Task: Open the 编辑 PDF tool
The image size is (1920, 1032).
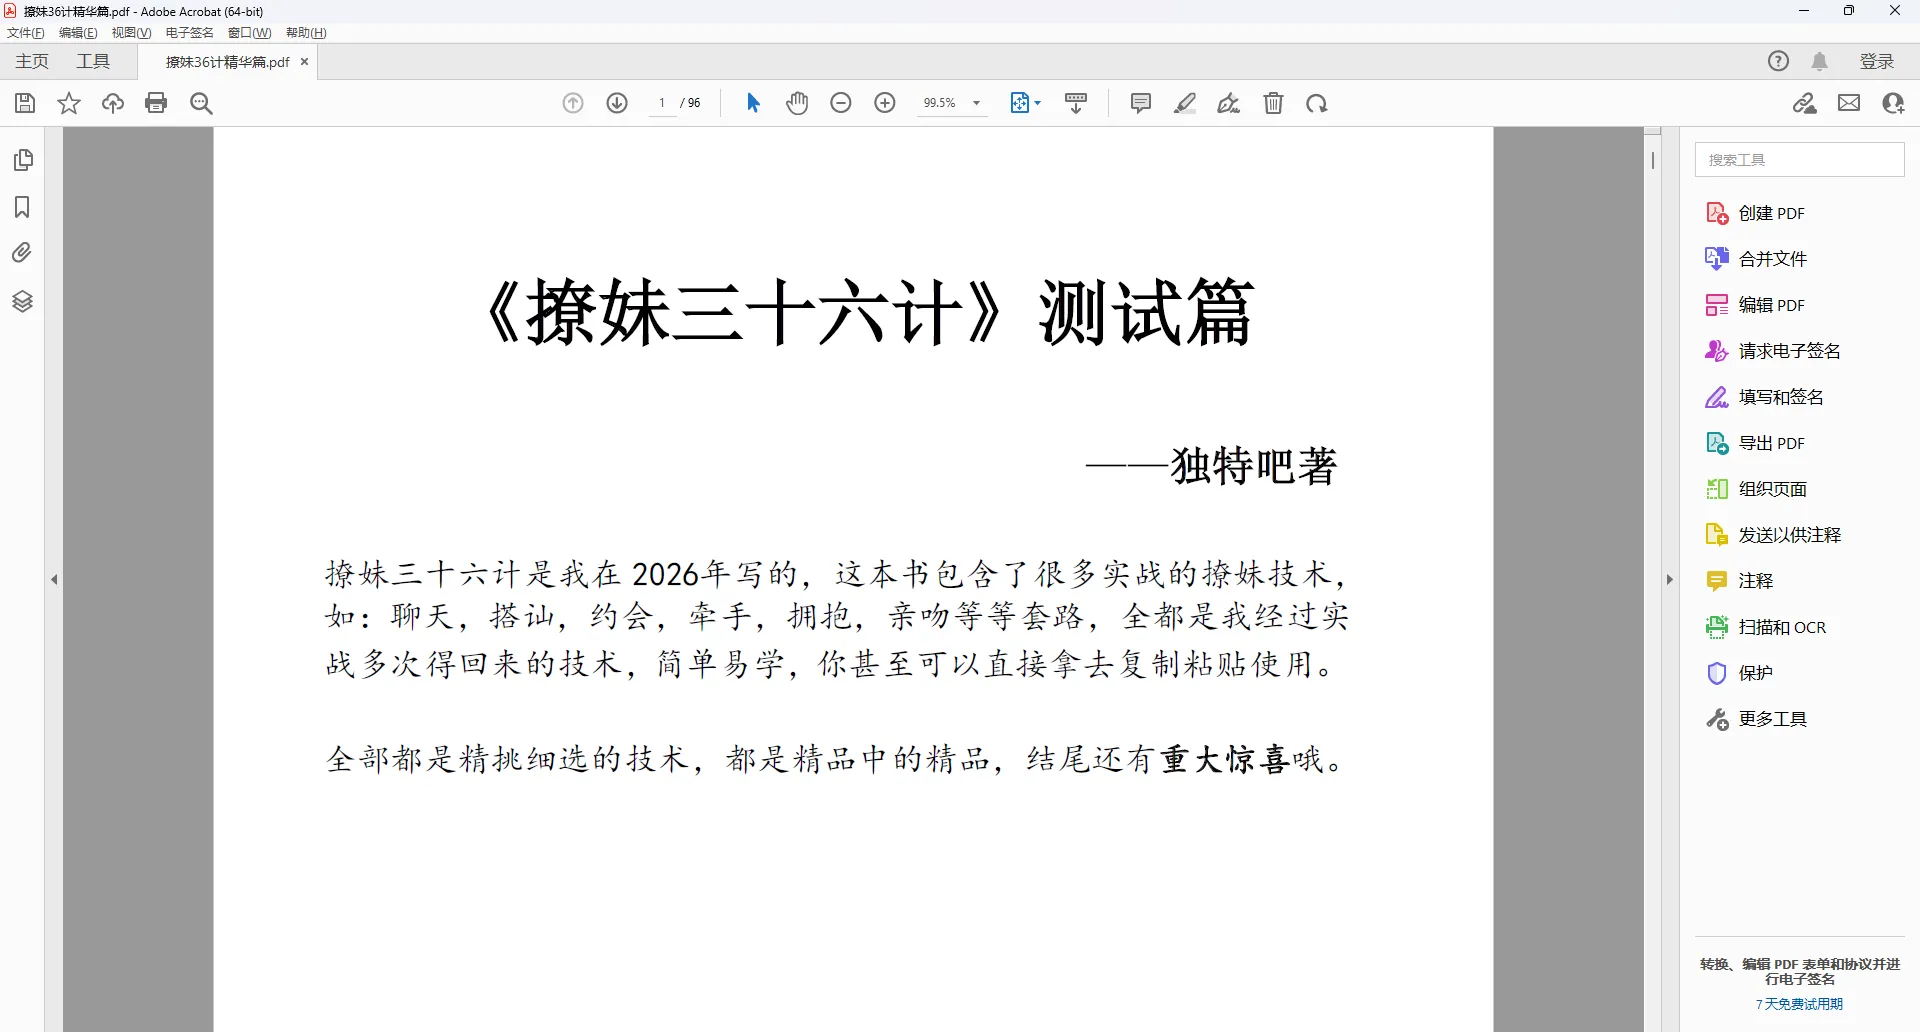Action: coord(1773,305)
